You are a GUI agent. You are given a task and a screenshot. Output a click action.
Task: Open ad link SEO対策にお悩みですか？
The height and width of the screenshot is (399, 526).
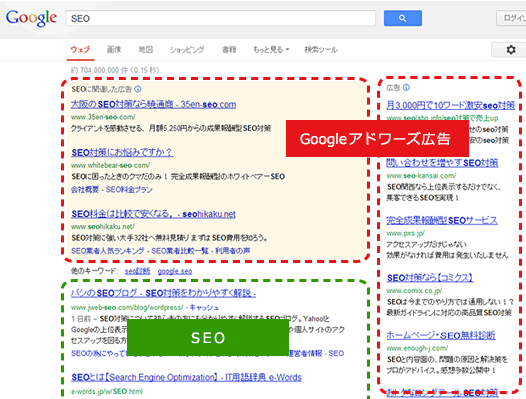[122, 152]
